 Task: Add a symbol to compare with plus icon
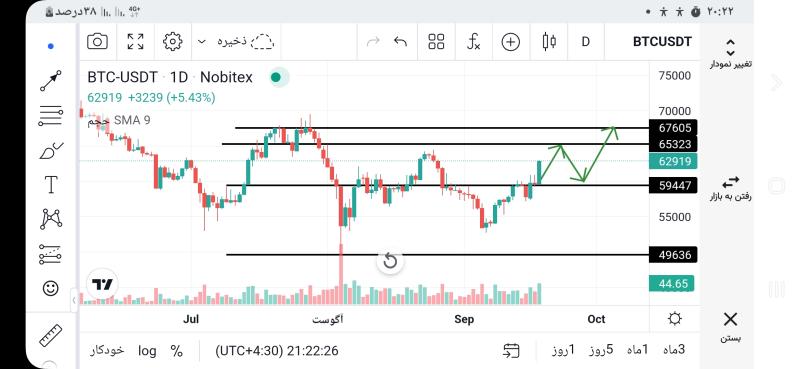[x=511, y=42]
